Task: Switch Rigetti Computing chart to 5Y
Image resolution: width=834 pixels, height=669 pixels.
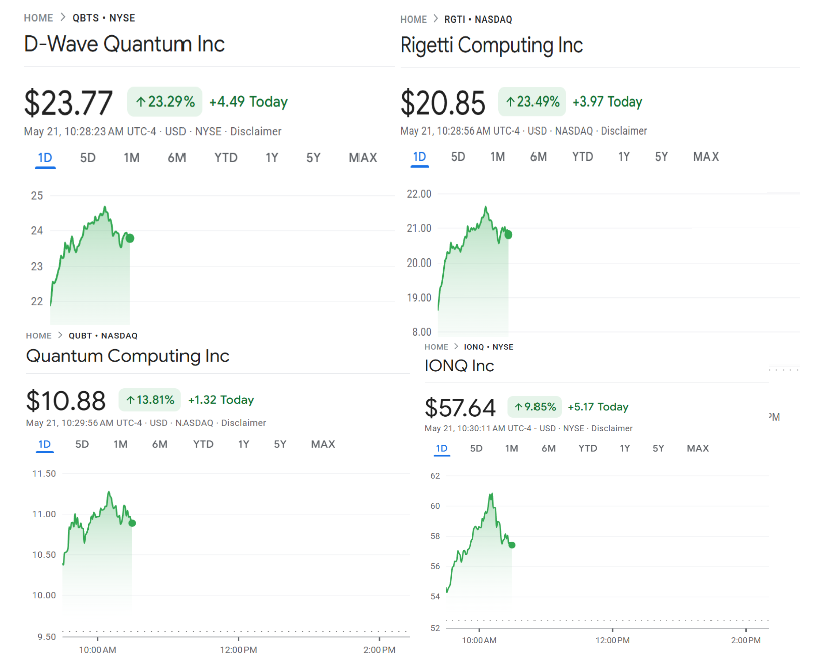Action: tap(661, 157)
